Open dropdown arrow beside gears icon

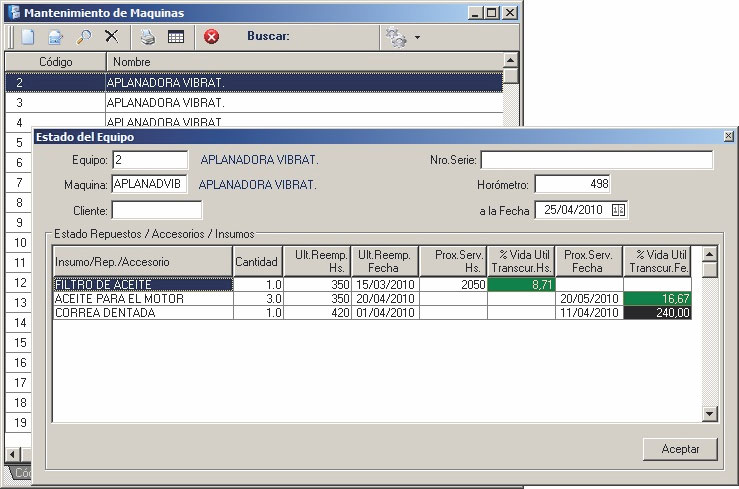pos(417,38)
